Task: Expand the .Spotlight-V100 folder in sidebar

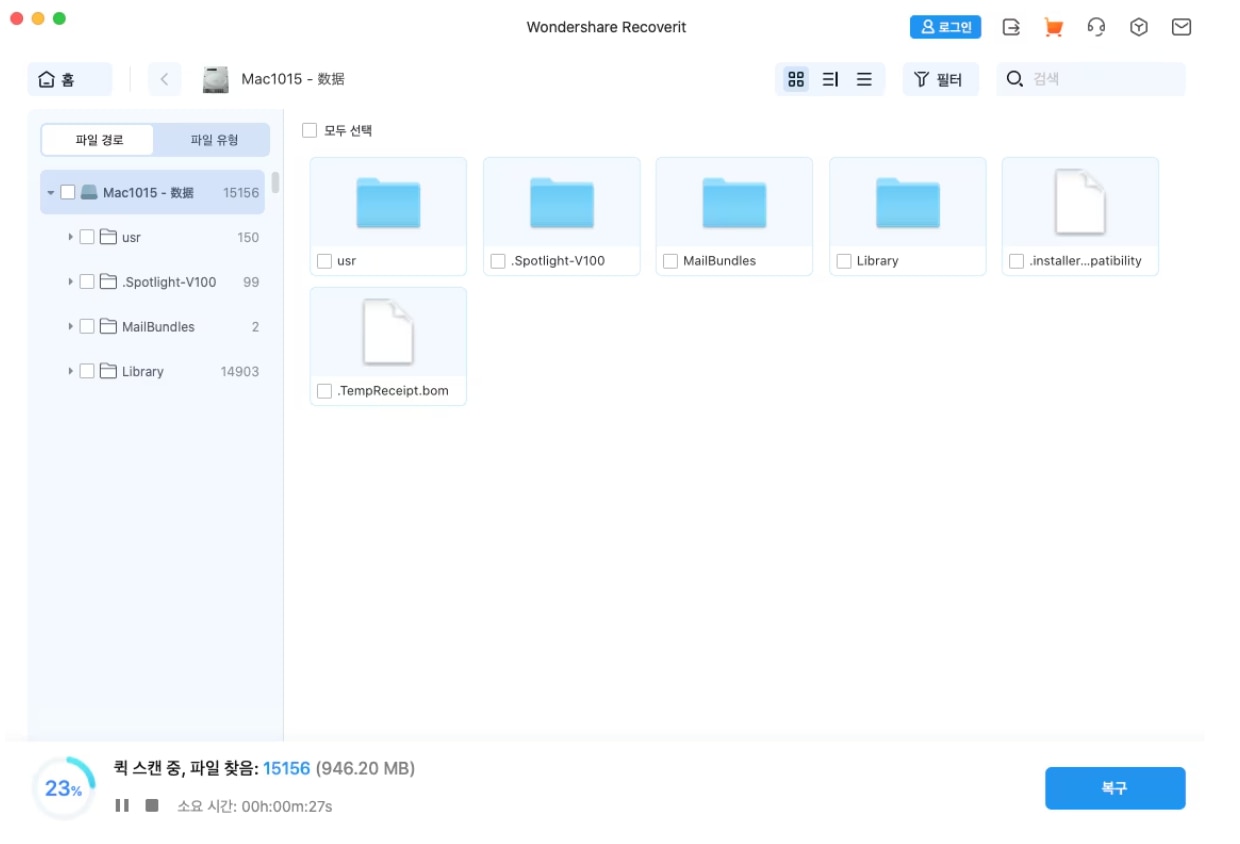Action: point(71,282)
